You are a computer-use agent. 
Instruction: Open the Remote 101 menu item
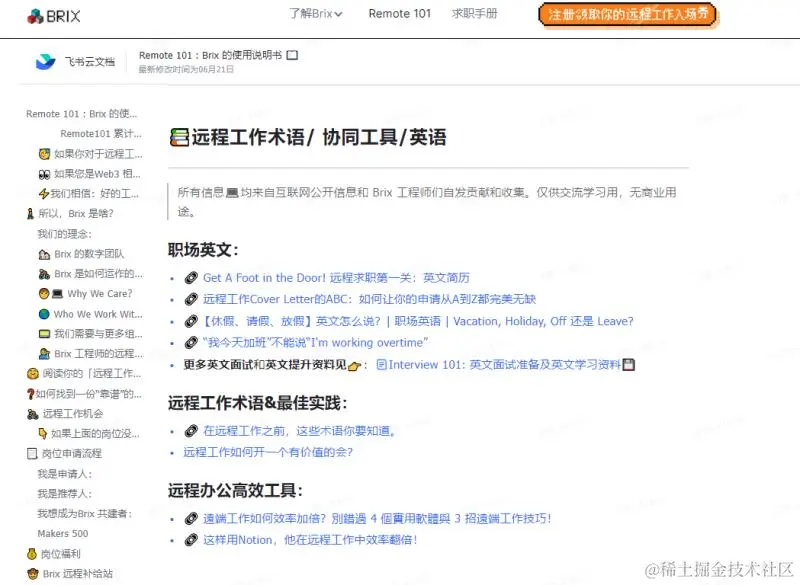coord(399,14)
